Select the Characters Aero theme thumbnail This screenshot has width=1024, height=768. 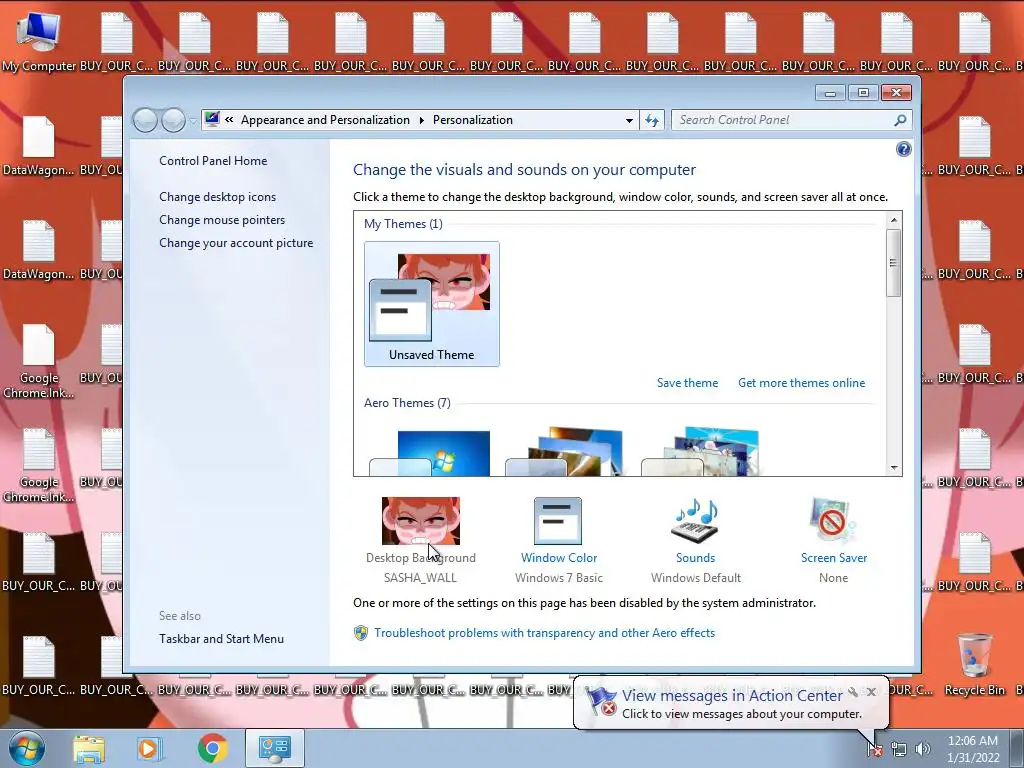pyautogui.click(x=699, y=452)
